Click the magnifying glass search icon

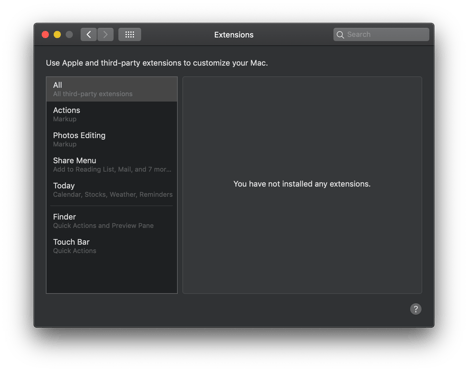pyautogui.click(x=340, y=35)
